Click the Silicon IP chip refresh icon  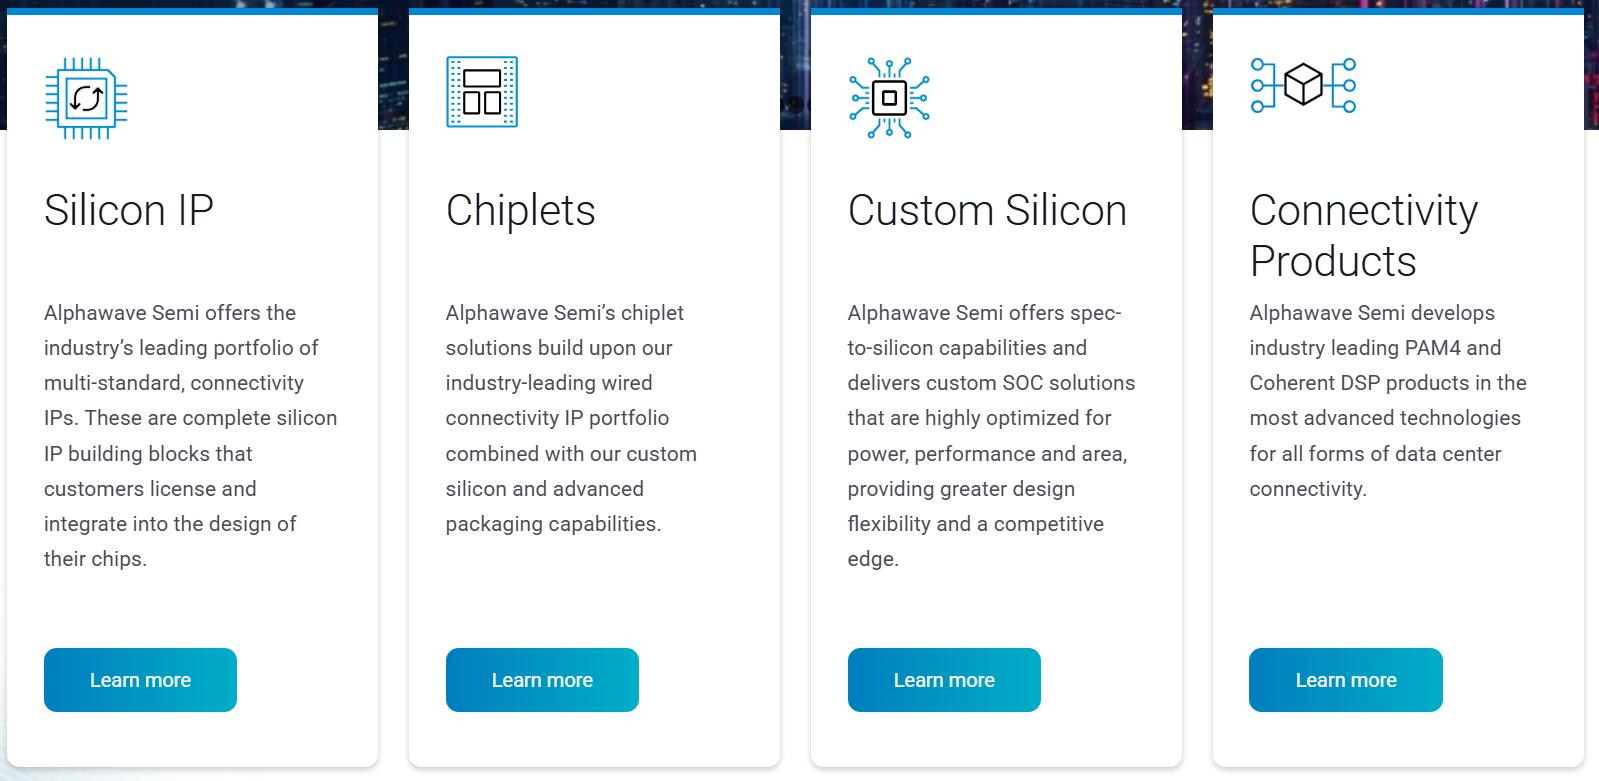(x=86, y=98)
